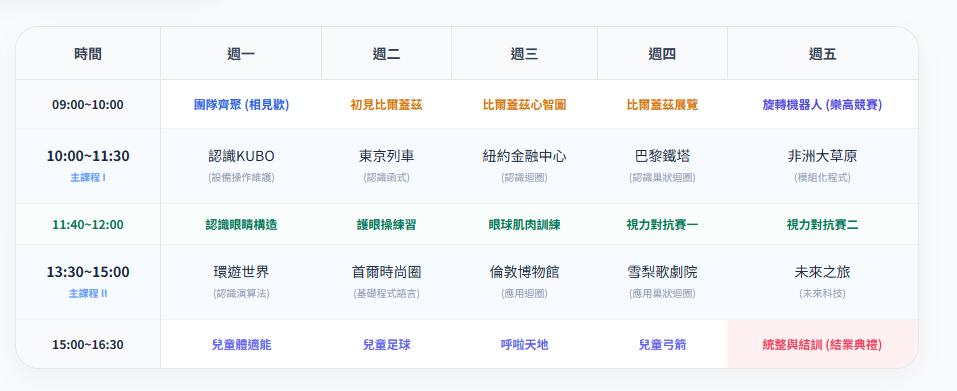The image size is (957, 391).
Task: Select the 11:40~12:00 time slot
Action: (x=88, y=224)
